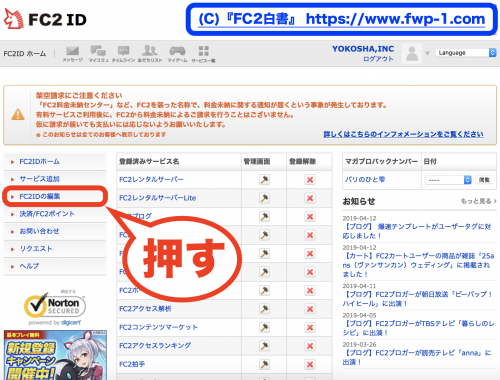The height and width of the screenshot is (380, 500).
Task: Click red X to unregister FC2レンタルサーバーLite
Action: [310, 198]
